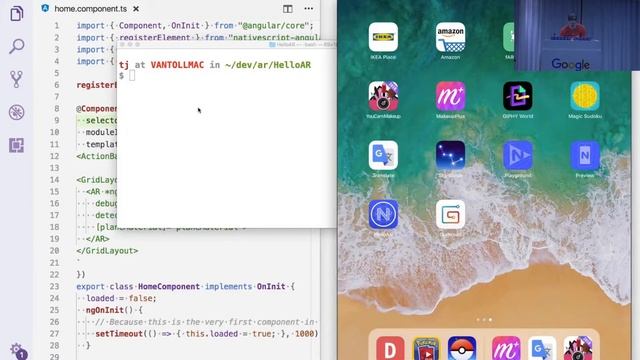Click the </GridLayout> closing tag on line 20
This screenshot has height=360, width=640.
(x=107, y=251)
